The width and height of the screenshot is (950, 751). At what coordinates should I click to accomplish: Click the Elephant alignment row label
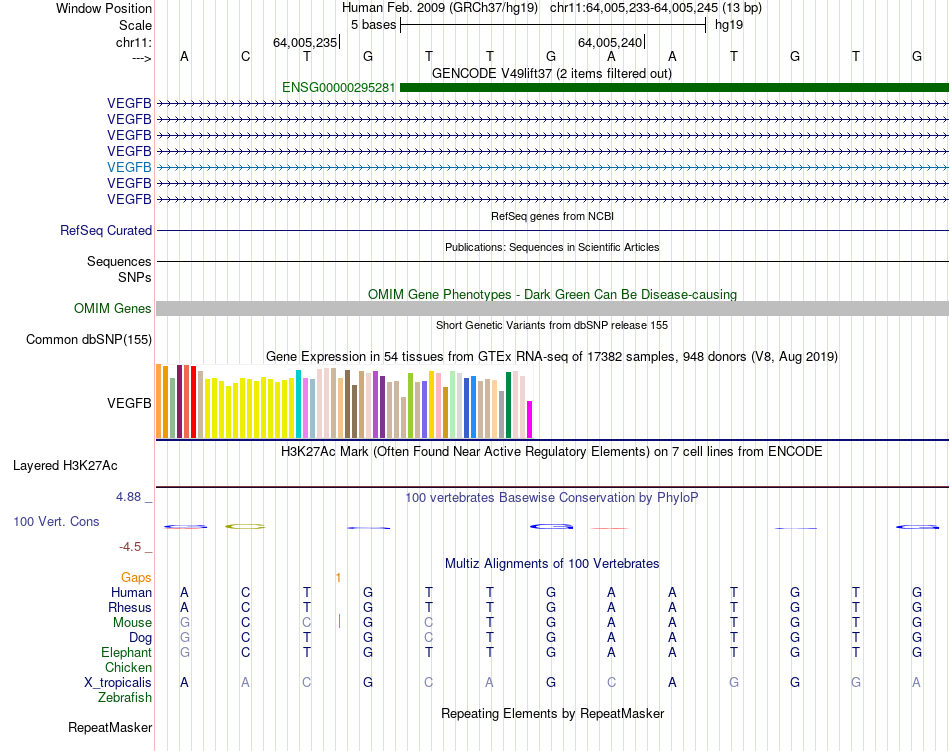pos(127,653)
